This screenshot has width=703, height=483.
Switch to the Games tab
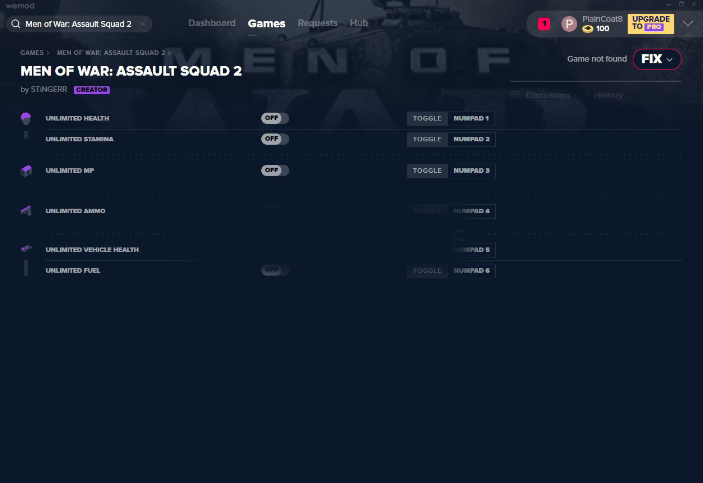[266, 23]
